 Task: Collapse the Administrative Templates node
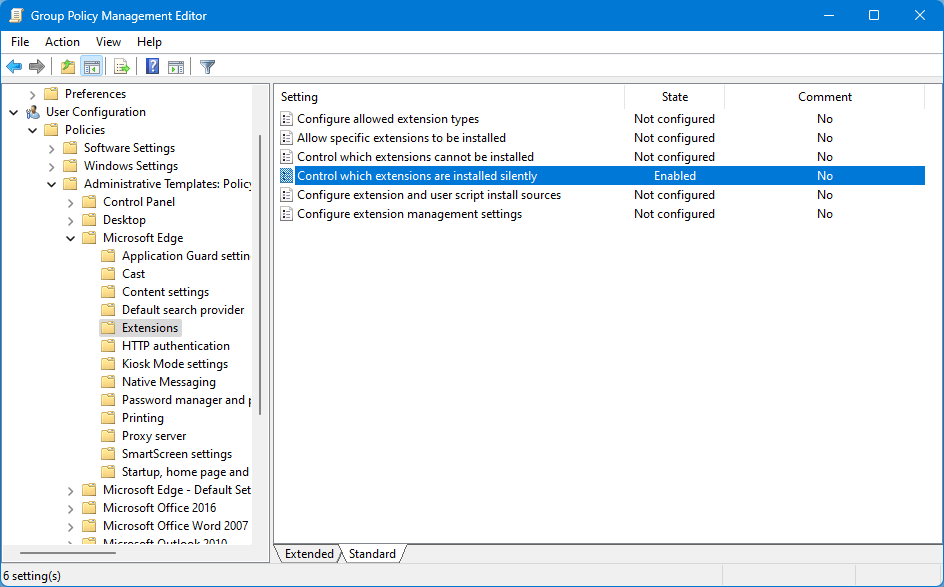pos(51,184)
